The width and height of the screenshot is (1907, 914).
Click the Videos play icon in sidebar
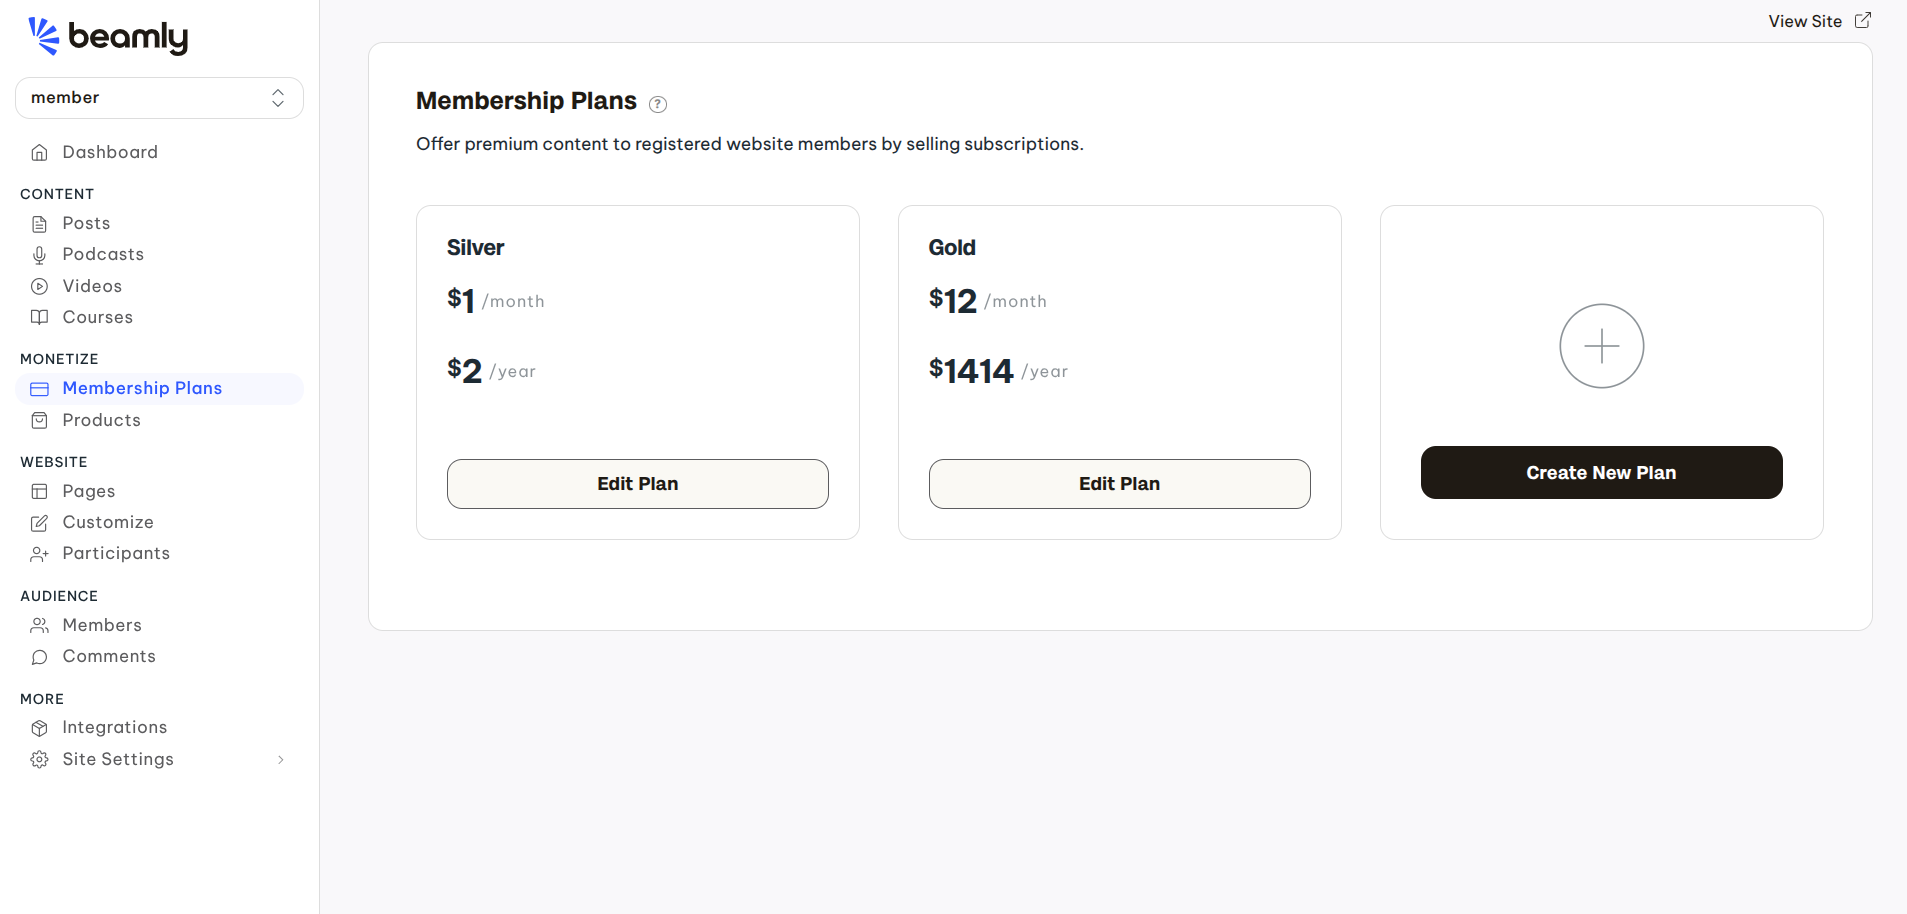click(39, 287)
